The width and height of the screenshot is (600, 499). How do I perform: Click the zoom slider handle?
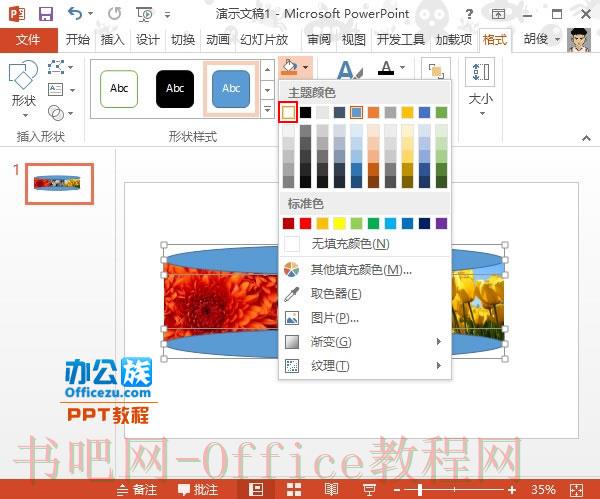coord(420,489)
